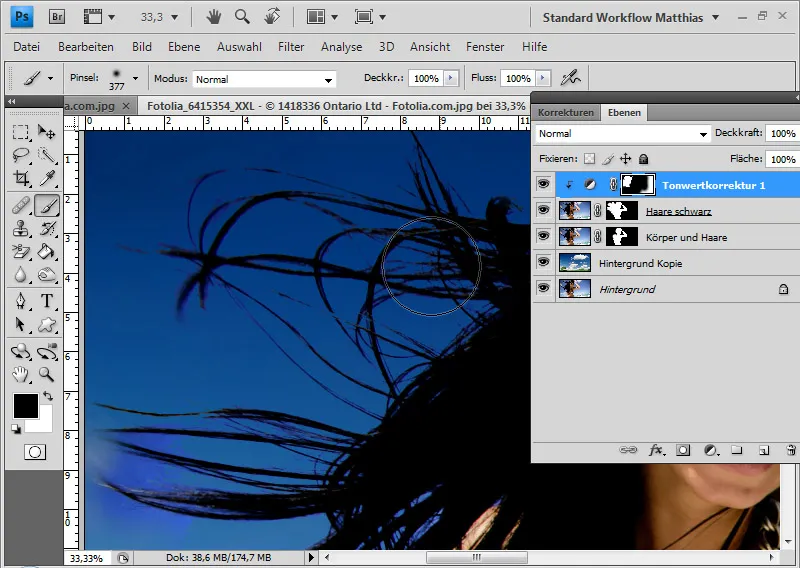Open the Deckkr. opacity slider arrow

coord(451,78)
